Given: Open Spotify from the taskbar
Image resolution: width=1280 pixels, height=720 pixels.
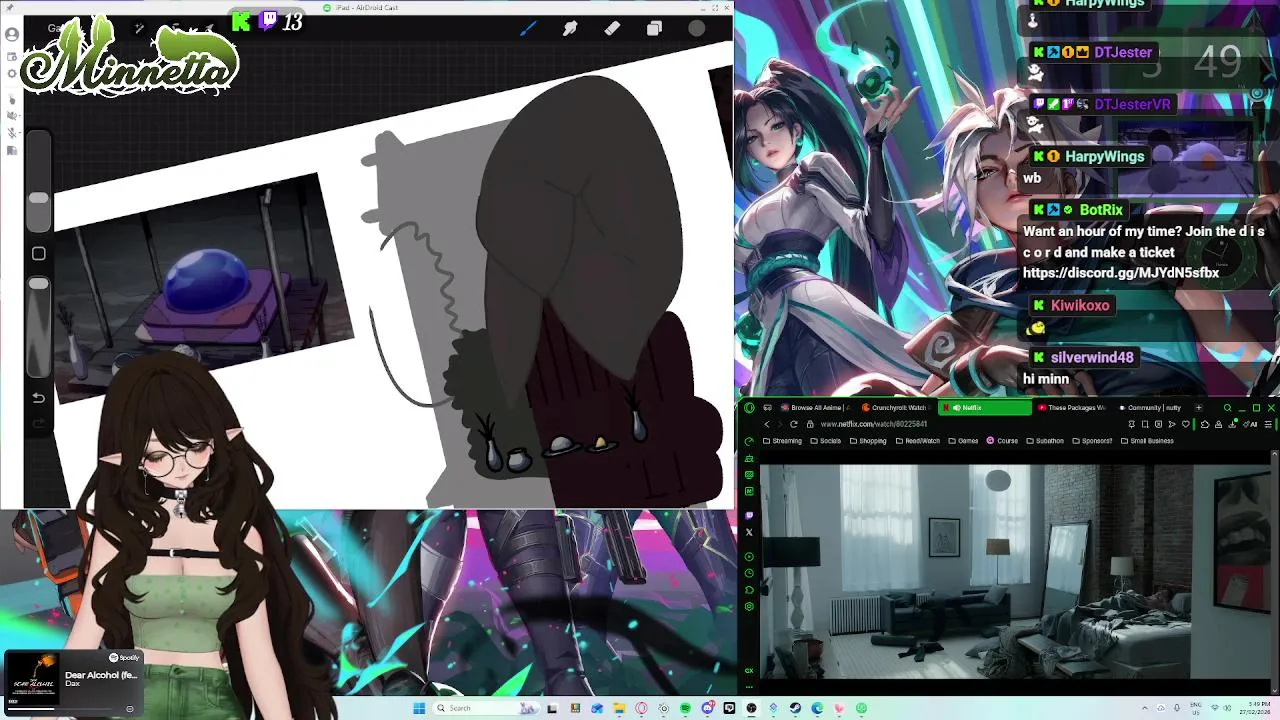Looking at the screenshot, I should point(685,708).
